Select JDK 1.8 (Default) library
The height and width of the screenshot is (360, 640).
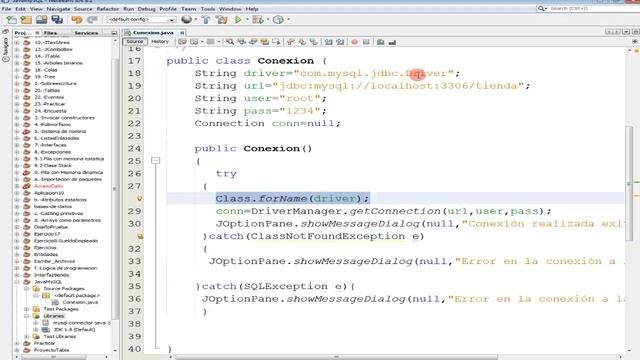pyautogui.click(x=74, y=330)
